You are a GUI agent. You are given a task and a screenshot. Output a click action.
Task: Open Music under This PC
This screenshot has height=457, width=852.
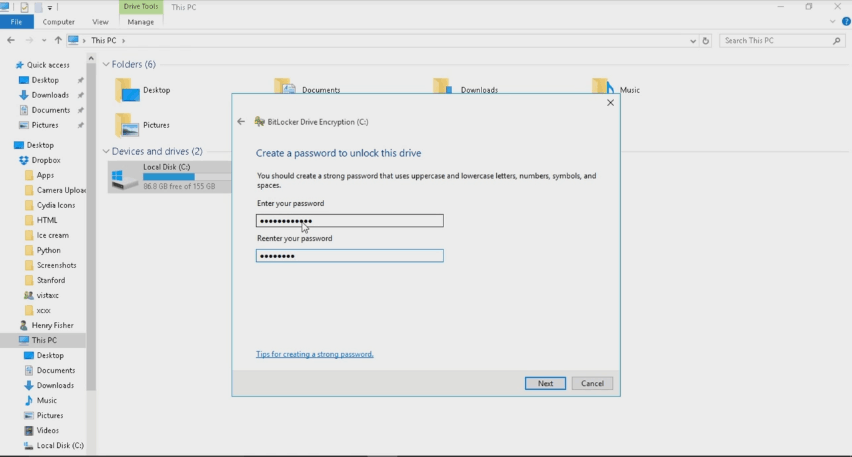click(46, 400)
